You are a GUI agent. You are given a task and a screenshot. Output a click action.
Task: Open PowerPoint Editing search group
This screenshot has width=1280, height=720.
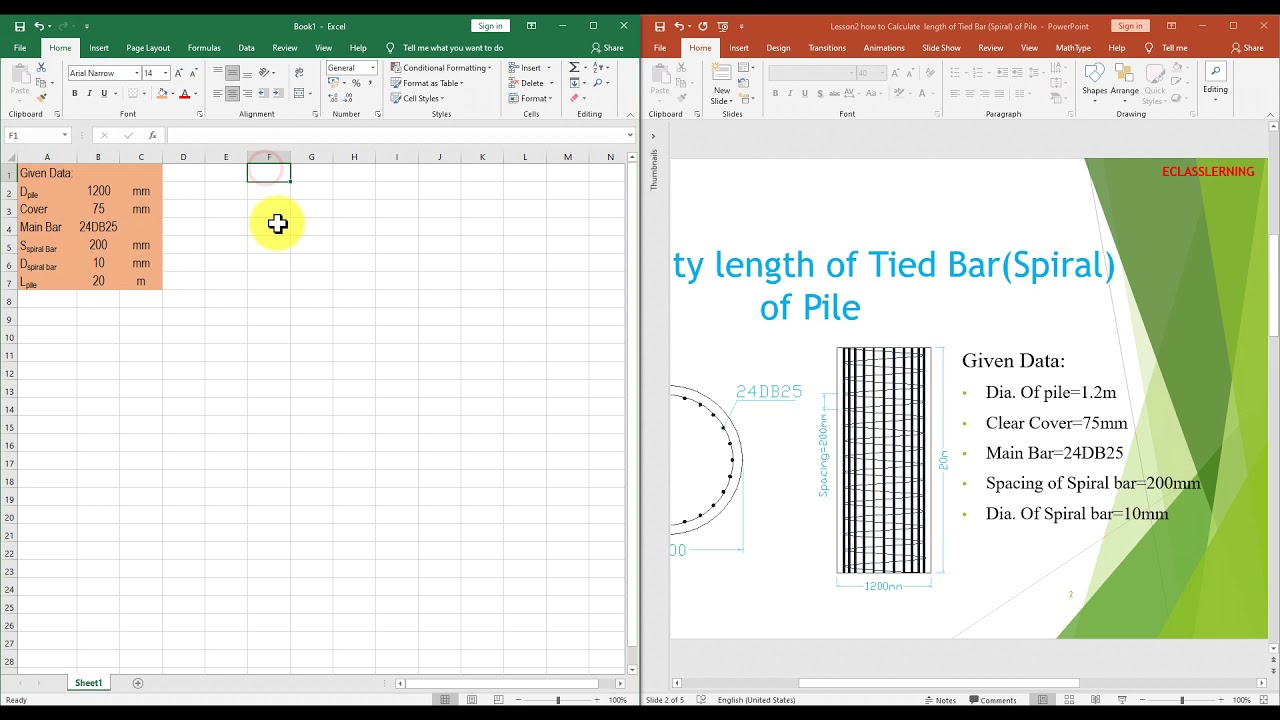(x=1215, y=80)
